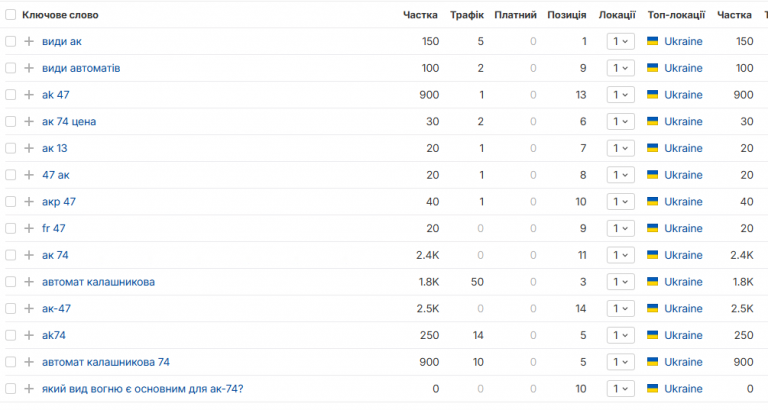Sort table by 'Позиція' column header
The width and height of the screenshot is (768, 410).
click(x=567, y=15)
